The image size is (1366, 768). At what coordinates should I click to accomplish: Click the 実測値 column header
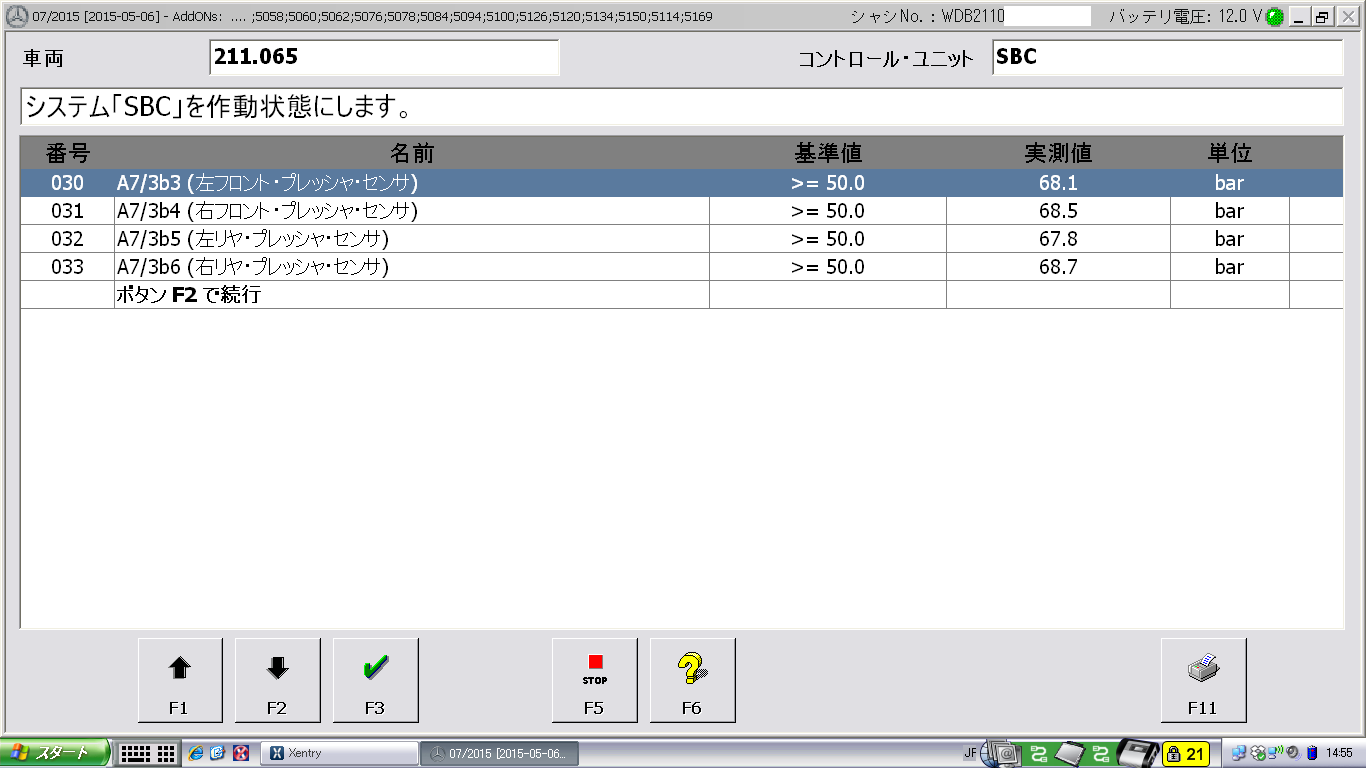pyautogui.click(x=1057, y=153)
